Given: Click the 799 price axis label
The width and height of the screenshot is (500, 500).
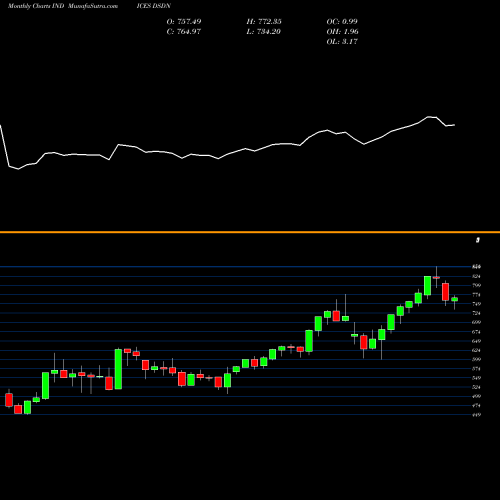Looking at the screenshot, I should point(476,285).
